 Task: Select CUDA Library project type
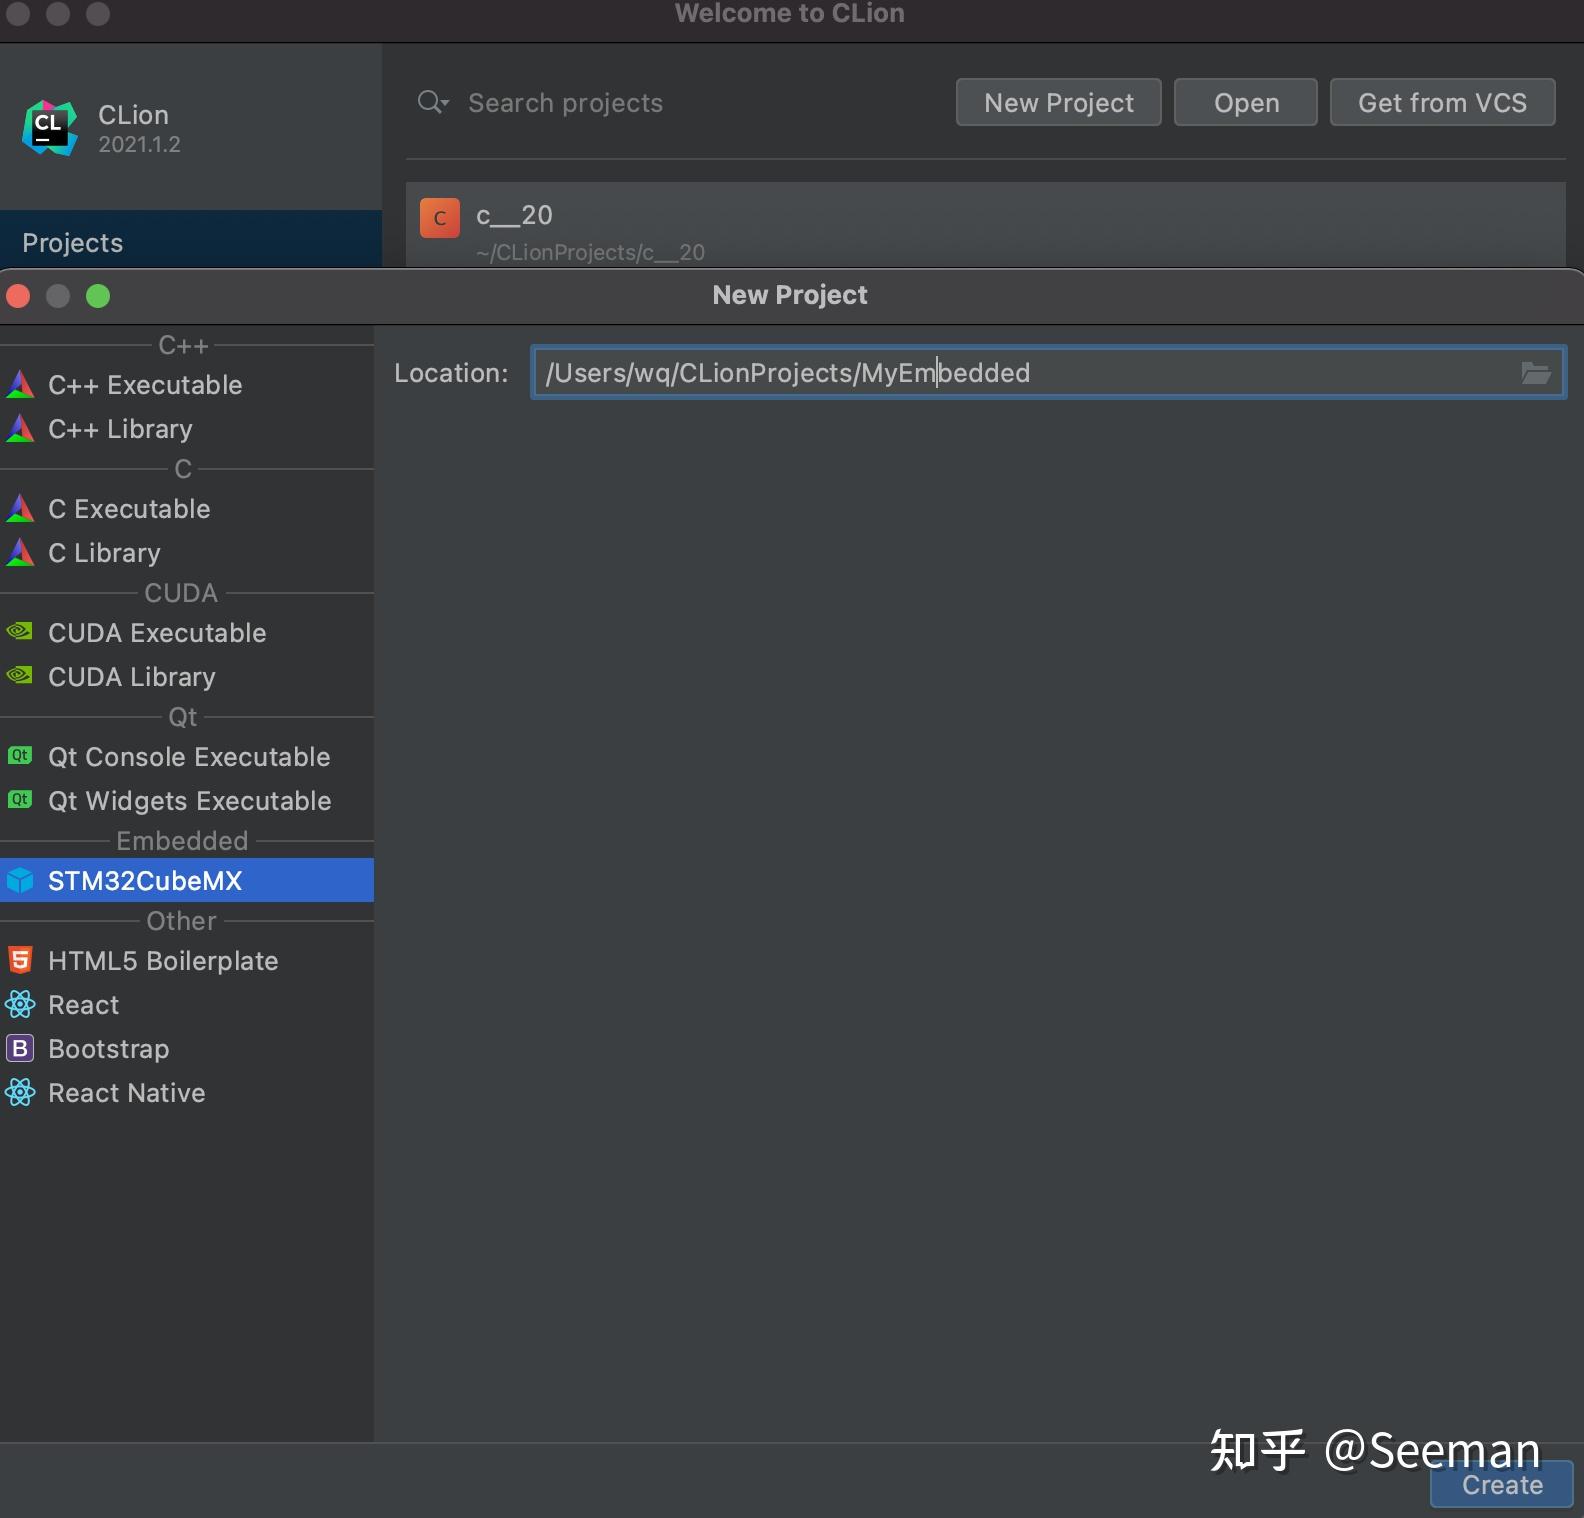(187, 677)
